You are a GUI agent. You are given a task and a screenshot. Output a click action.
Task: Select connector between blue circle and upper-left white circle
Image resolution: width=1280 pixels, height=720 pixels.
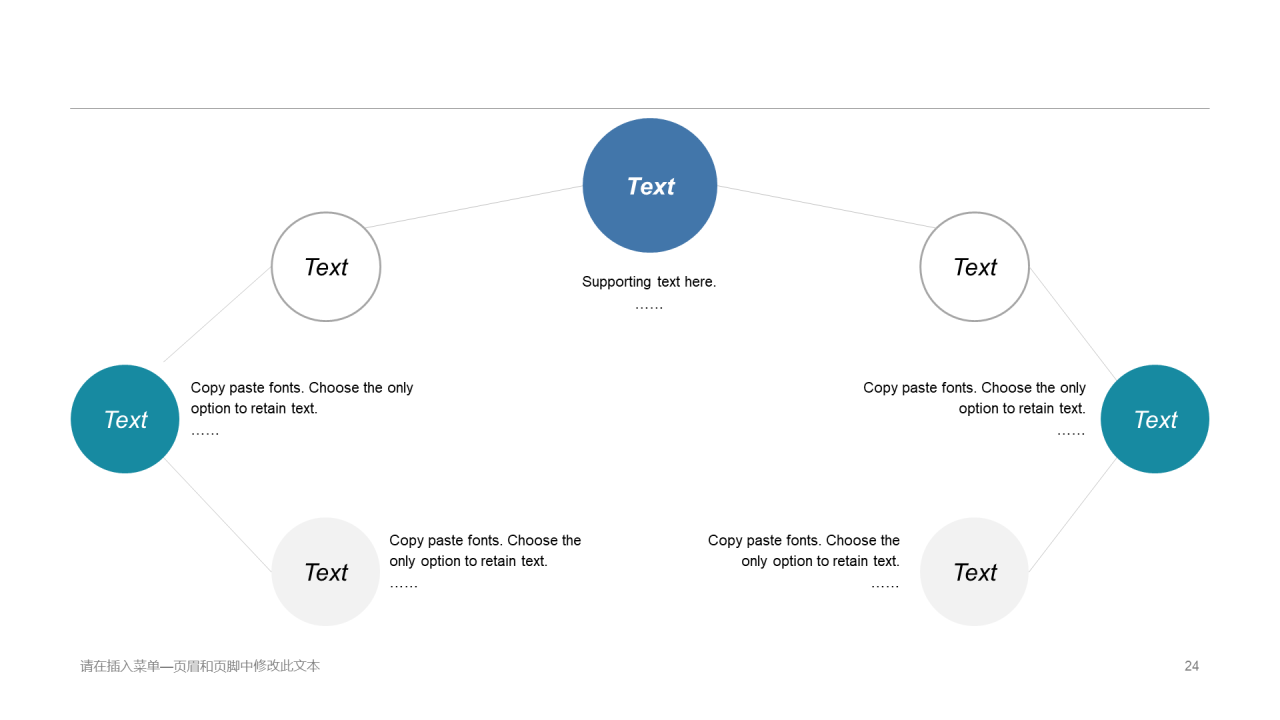click(473, 207)
